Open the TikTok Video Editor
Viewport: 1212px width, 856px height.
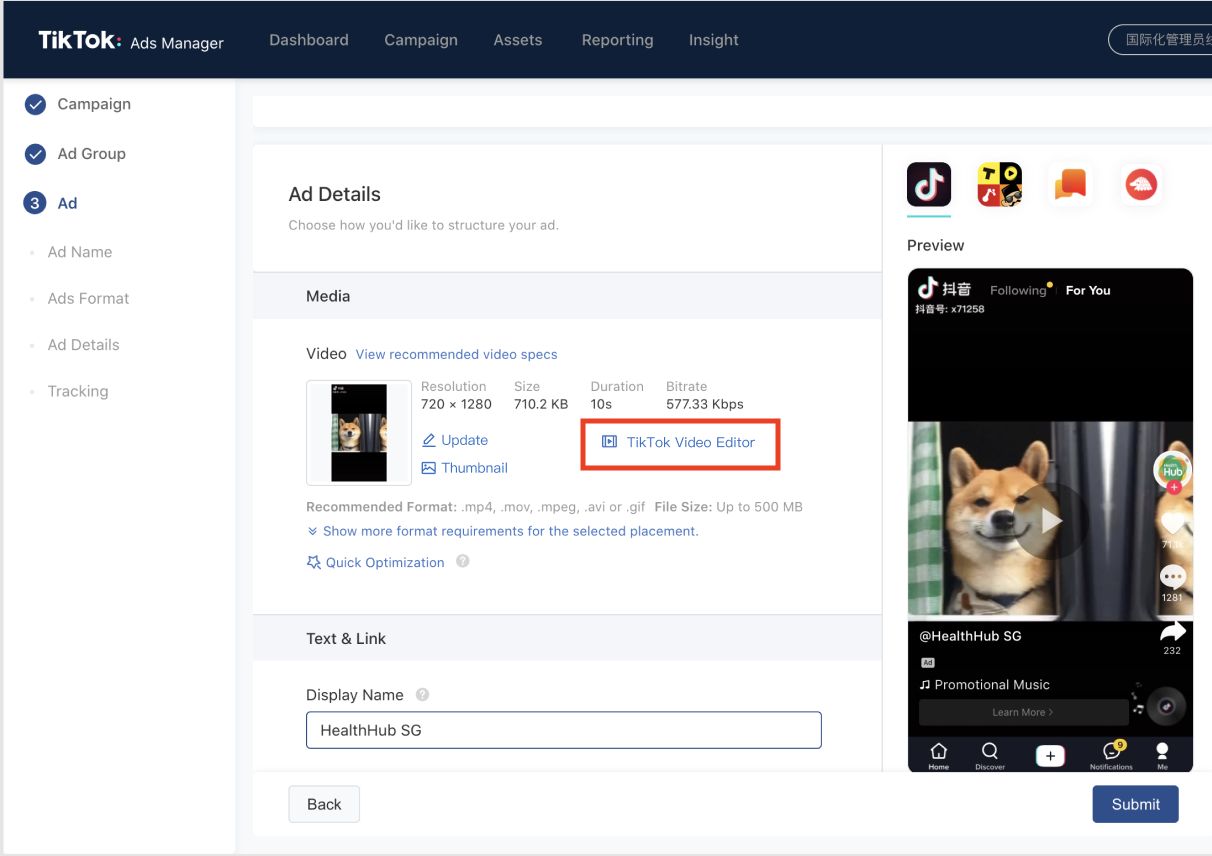click(679, 442)
